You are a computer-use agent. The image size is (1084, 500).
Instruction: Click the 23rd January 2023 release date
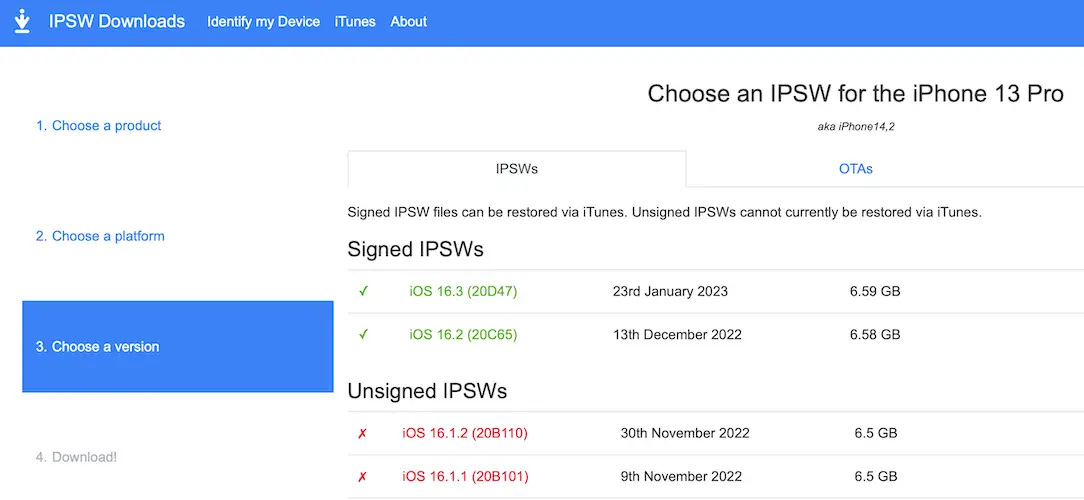(x=670, y=292)
